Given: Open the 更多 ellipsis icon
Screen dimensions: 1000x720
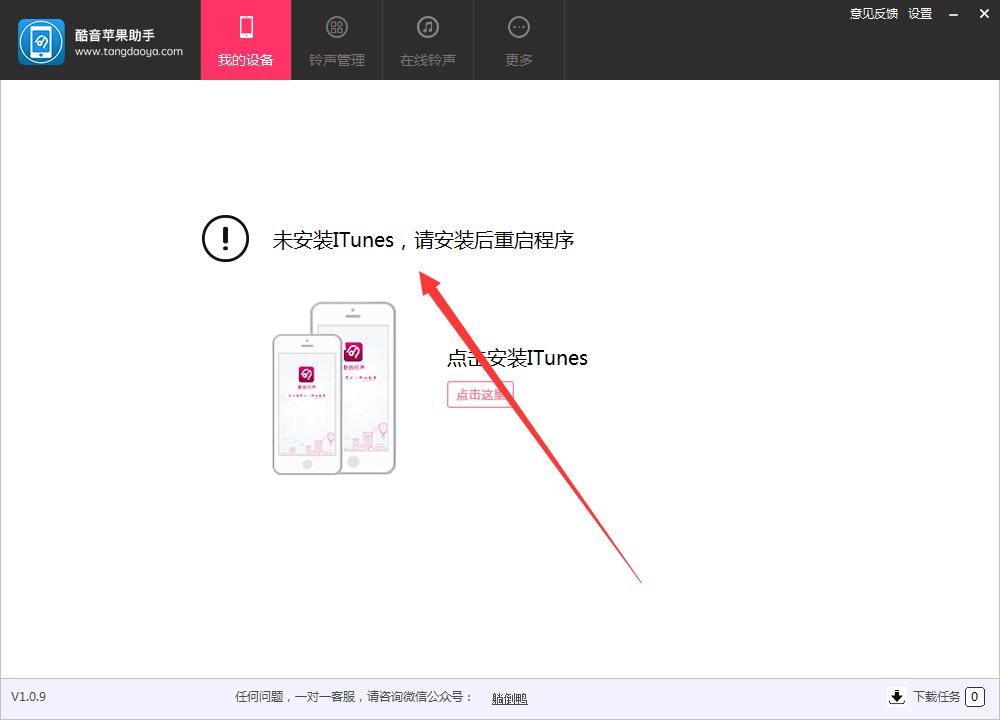Looking at the screenshot, I should 518,27.
